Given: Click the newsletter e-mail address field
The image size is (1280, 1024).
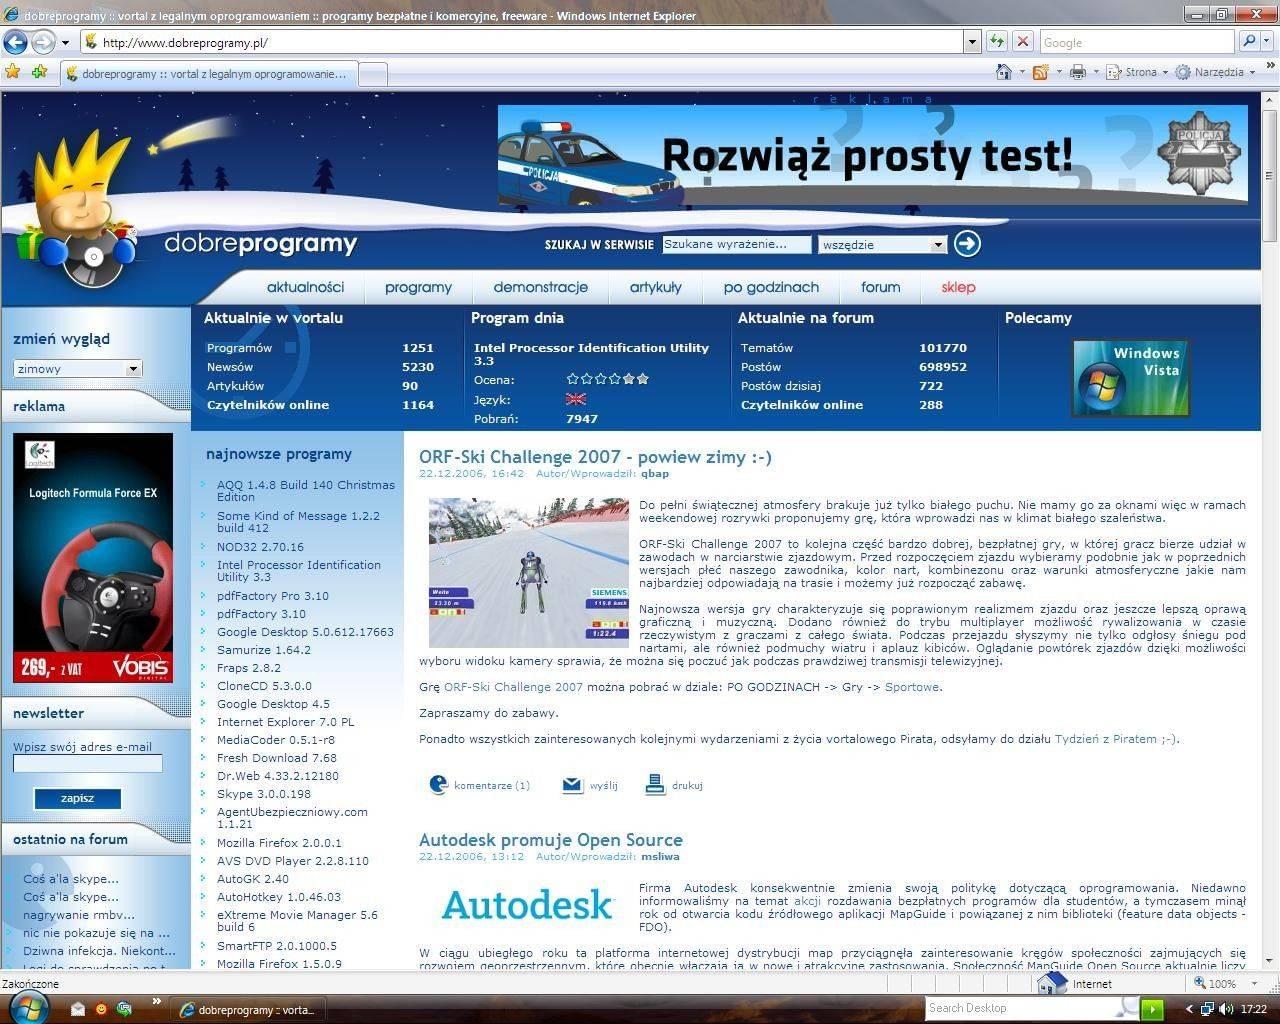Looking at the screenshot, I should point(88,764).
